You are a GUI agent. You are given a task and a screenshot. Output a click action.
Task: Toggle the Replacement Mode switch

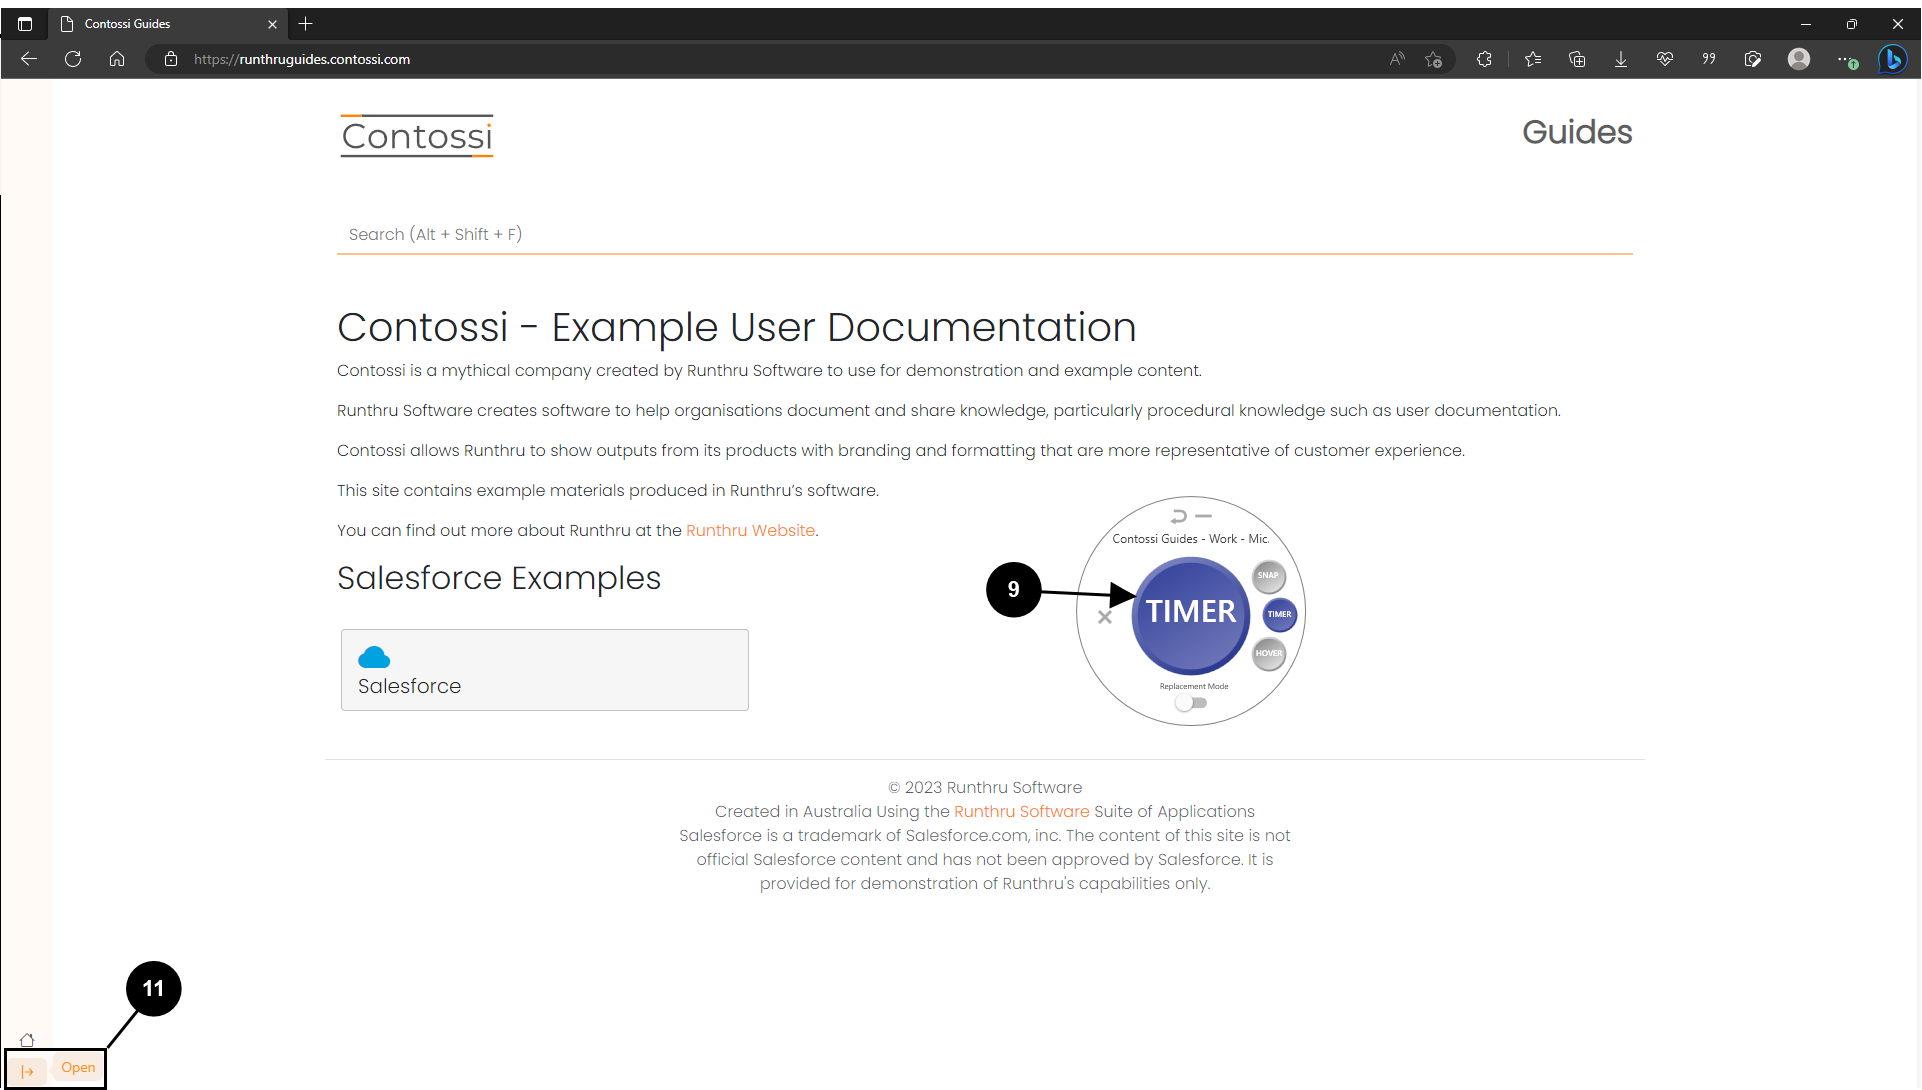click(1191, 703)
